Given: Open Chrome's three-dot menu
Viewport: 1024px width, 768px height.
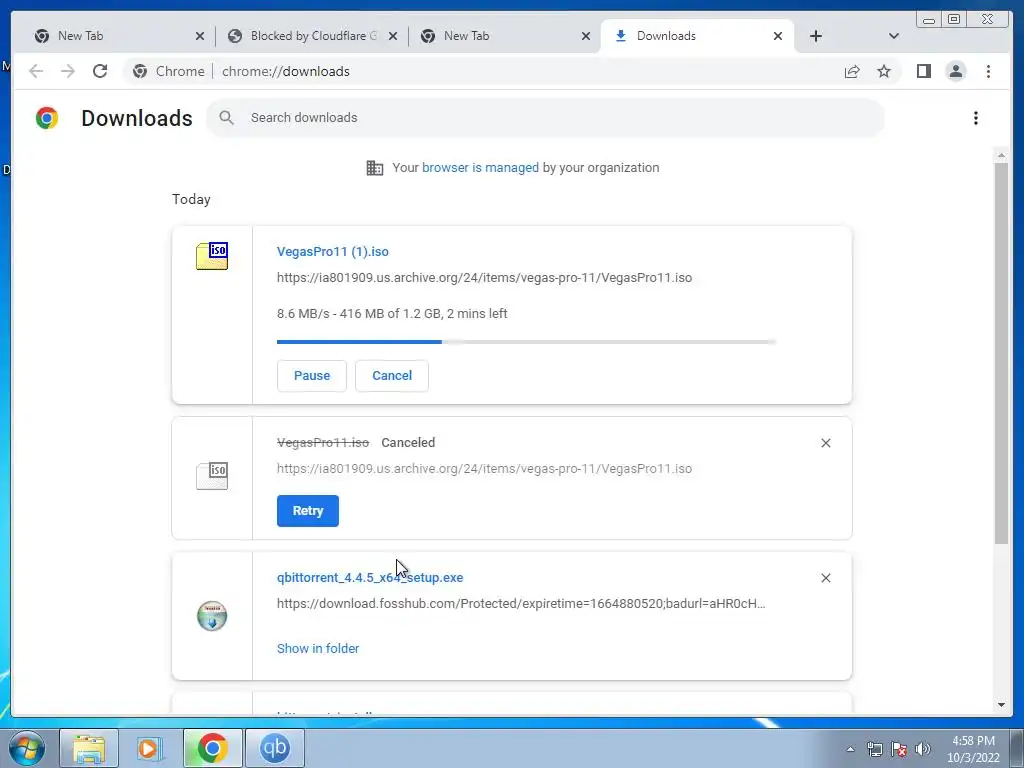Looking at the screenshot, I should pyautogui.click(x=988, y=71).
